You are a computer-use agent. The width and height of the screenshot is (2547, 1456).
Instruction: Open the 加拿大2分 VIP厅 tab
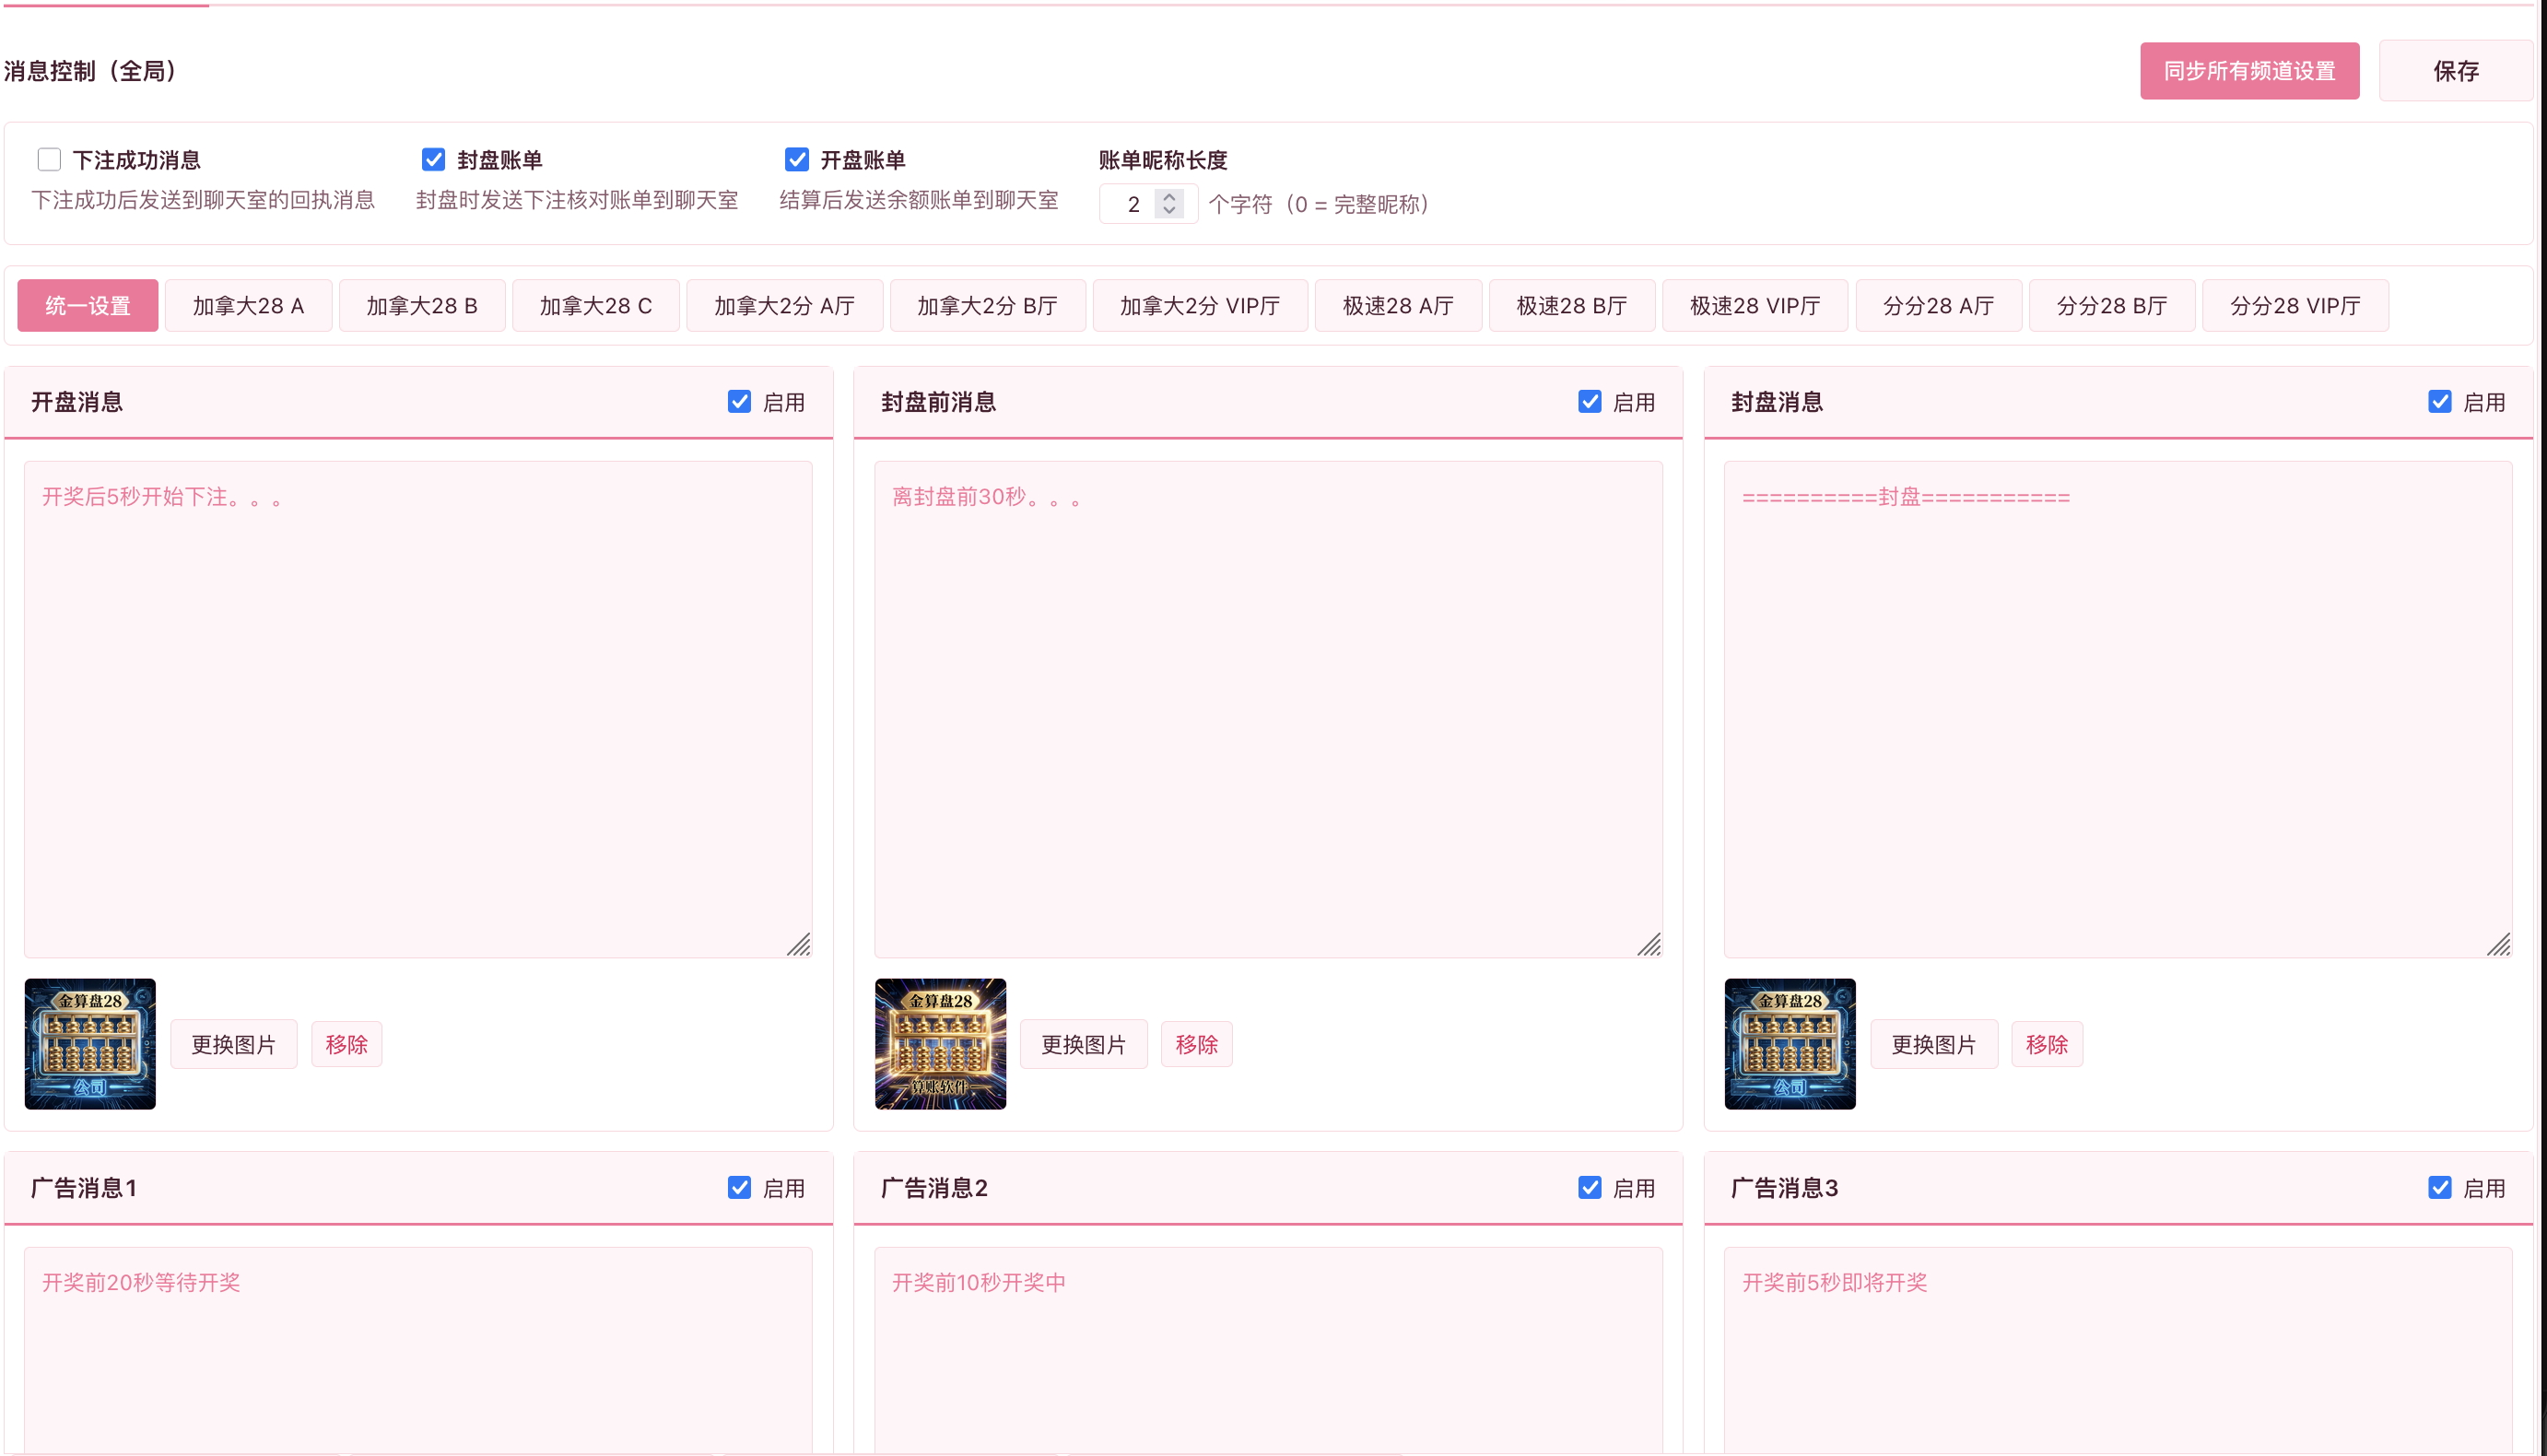pyautogui.click(x=1200, y=306)
